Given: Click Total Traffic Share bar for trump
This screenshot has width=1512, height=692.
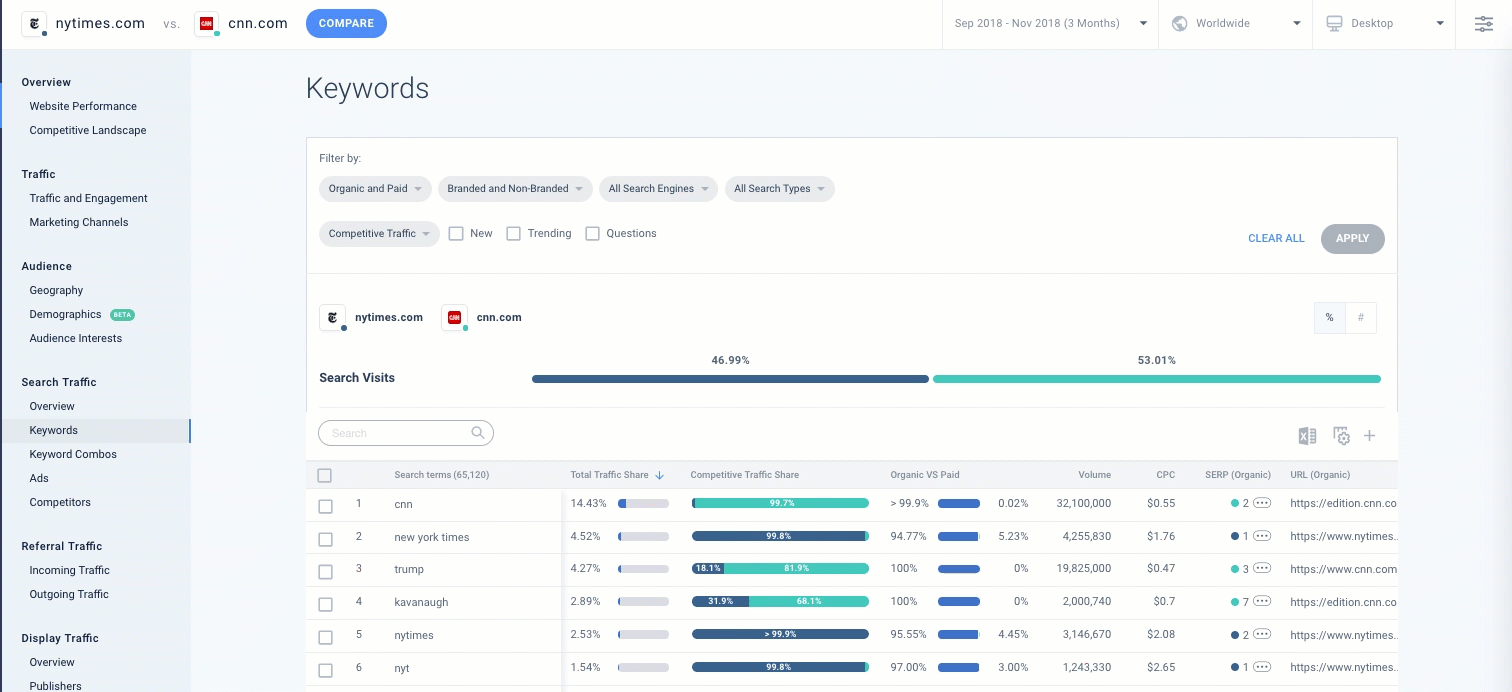Looking at the screenshot, I should 643,569.
